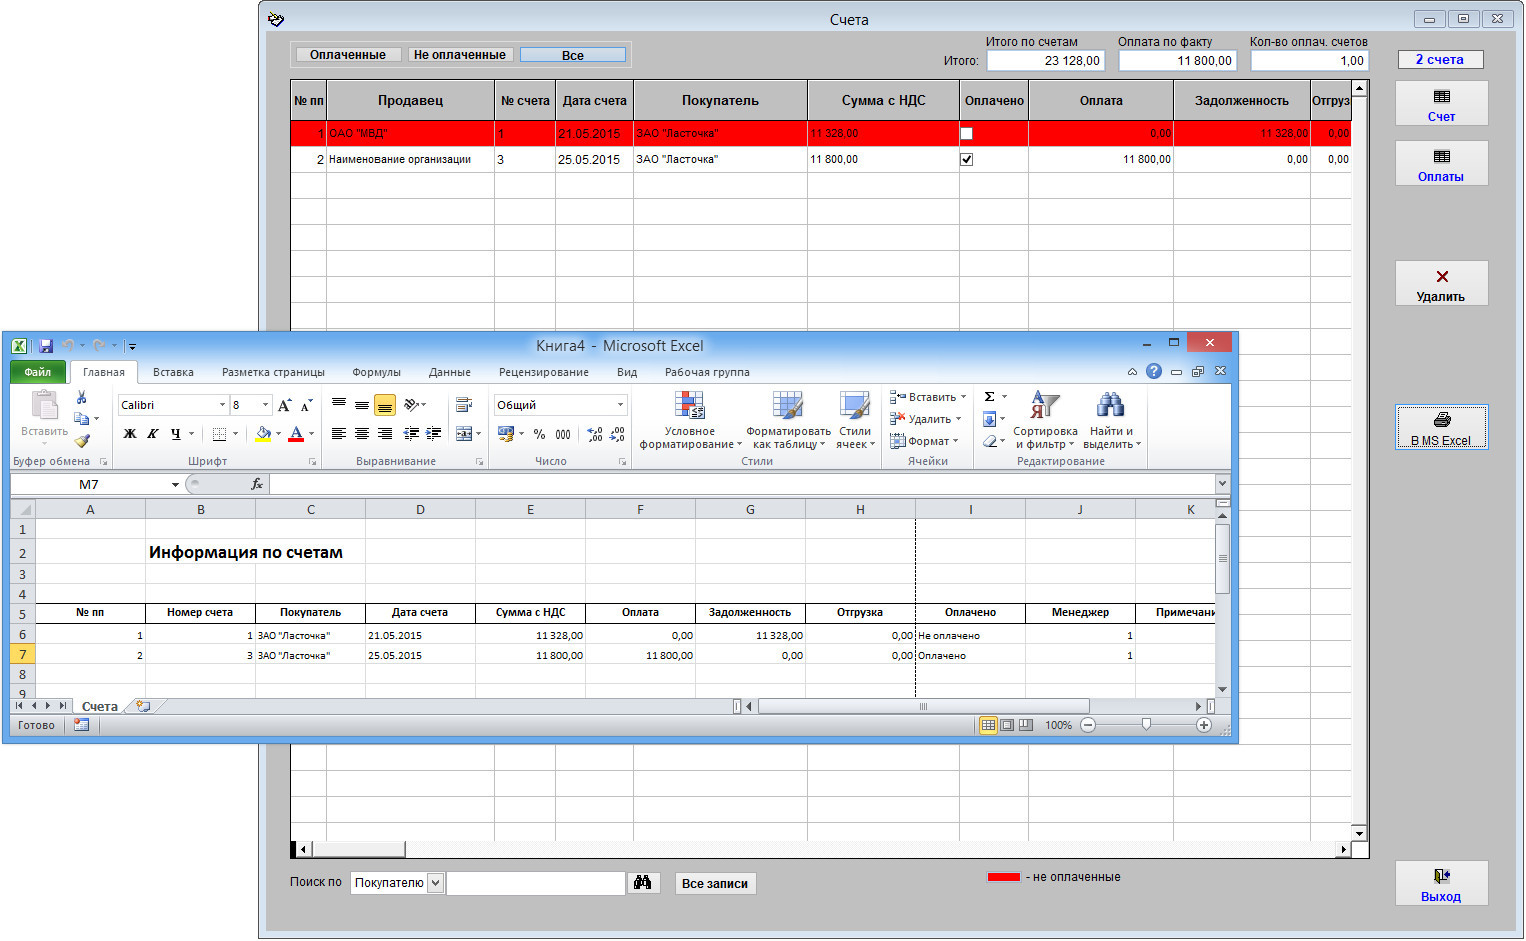1526x941 pixels.
Task: Expand the Общий number format dropdown
Action: pos(620,405)
